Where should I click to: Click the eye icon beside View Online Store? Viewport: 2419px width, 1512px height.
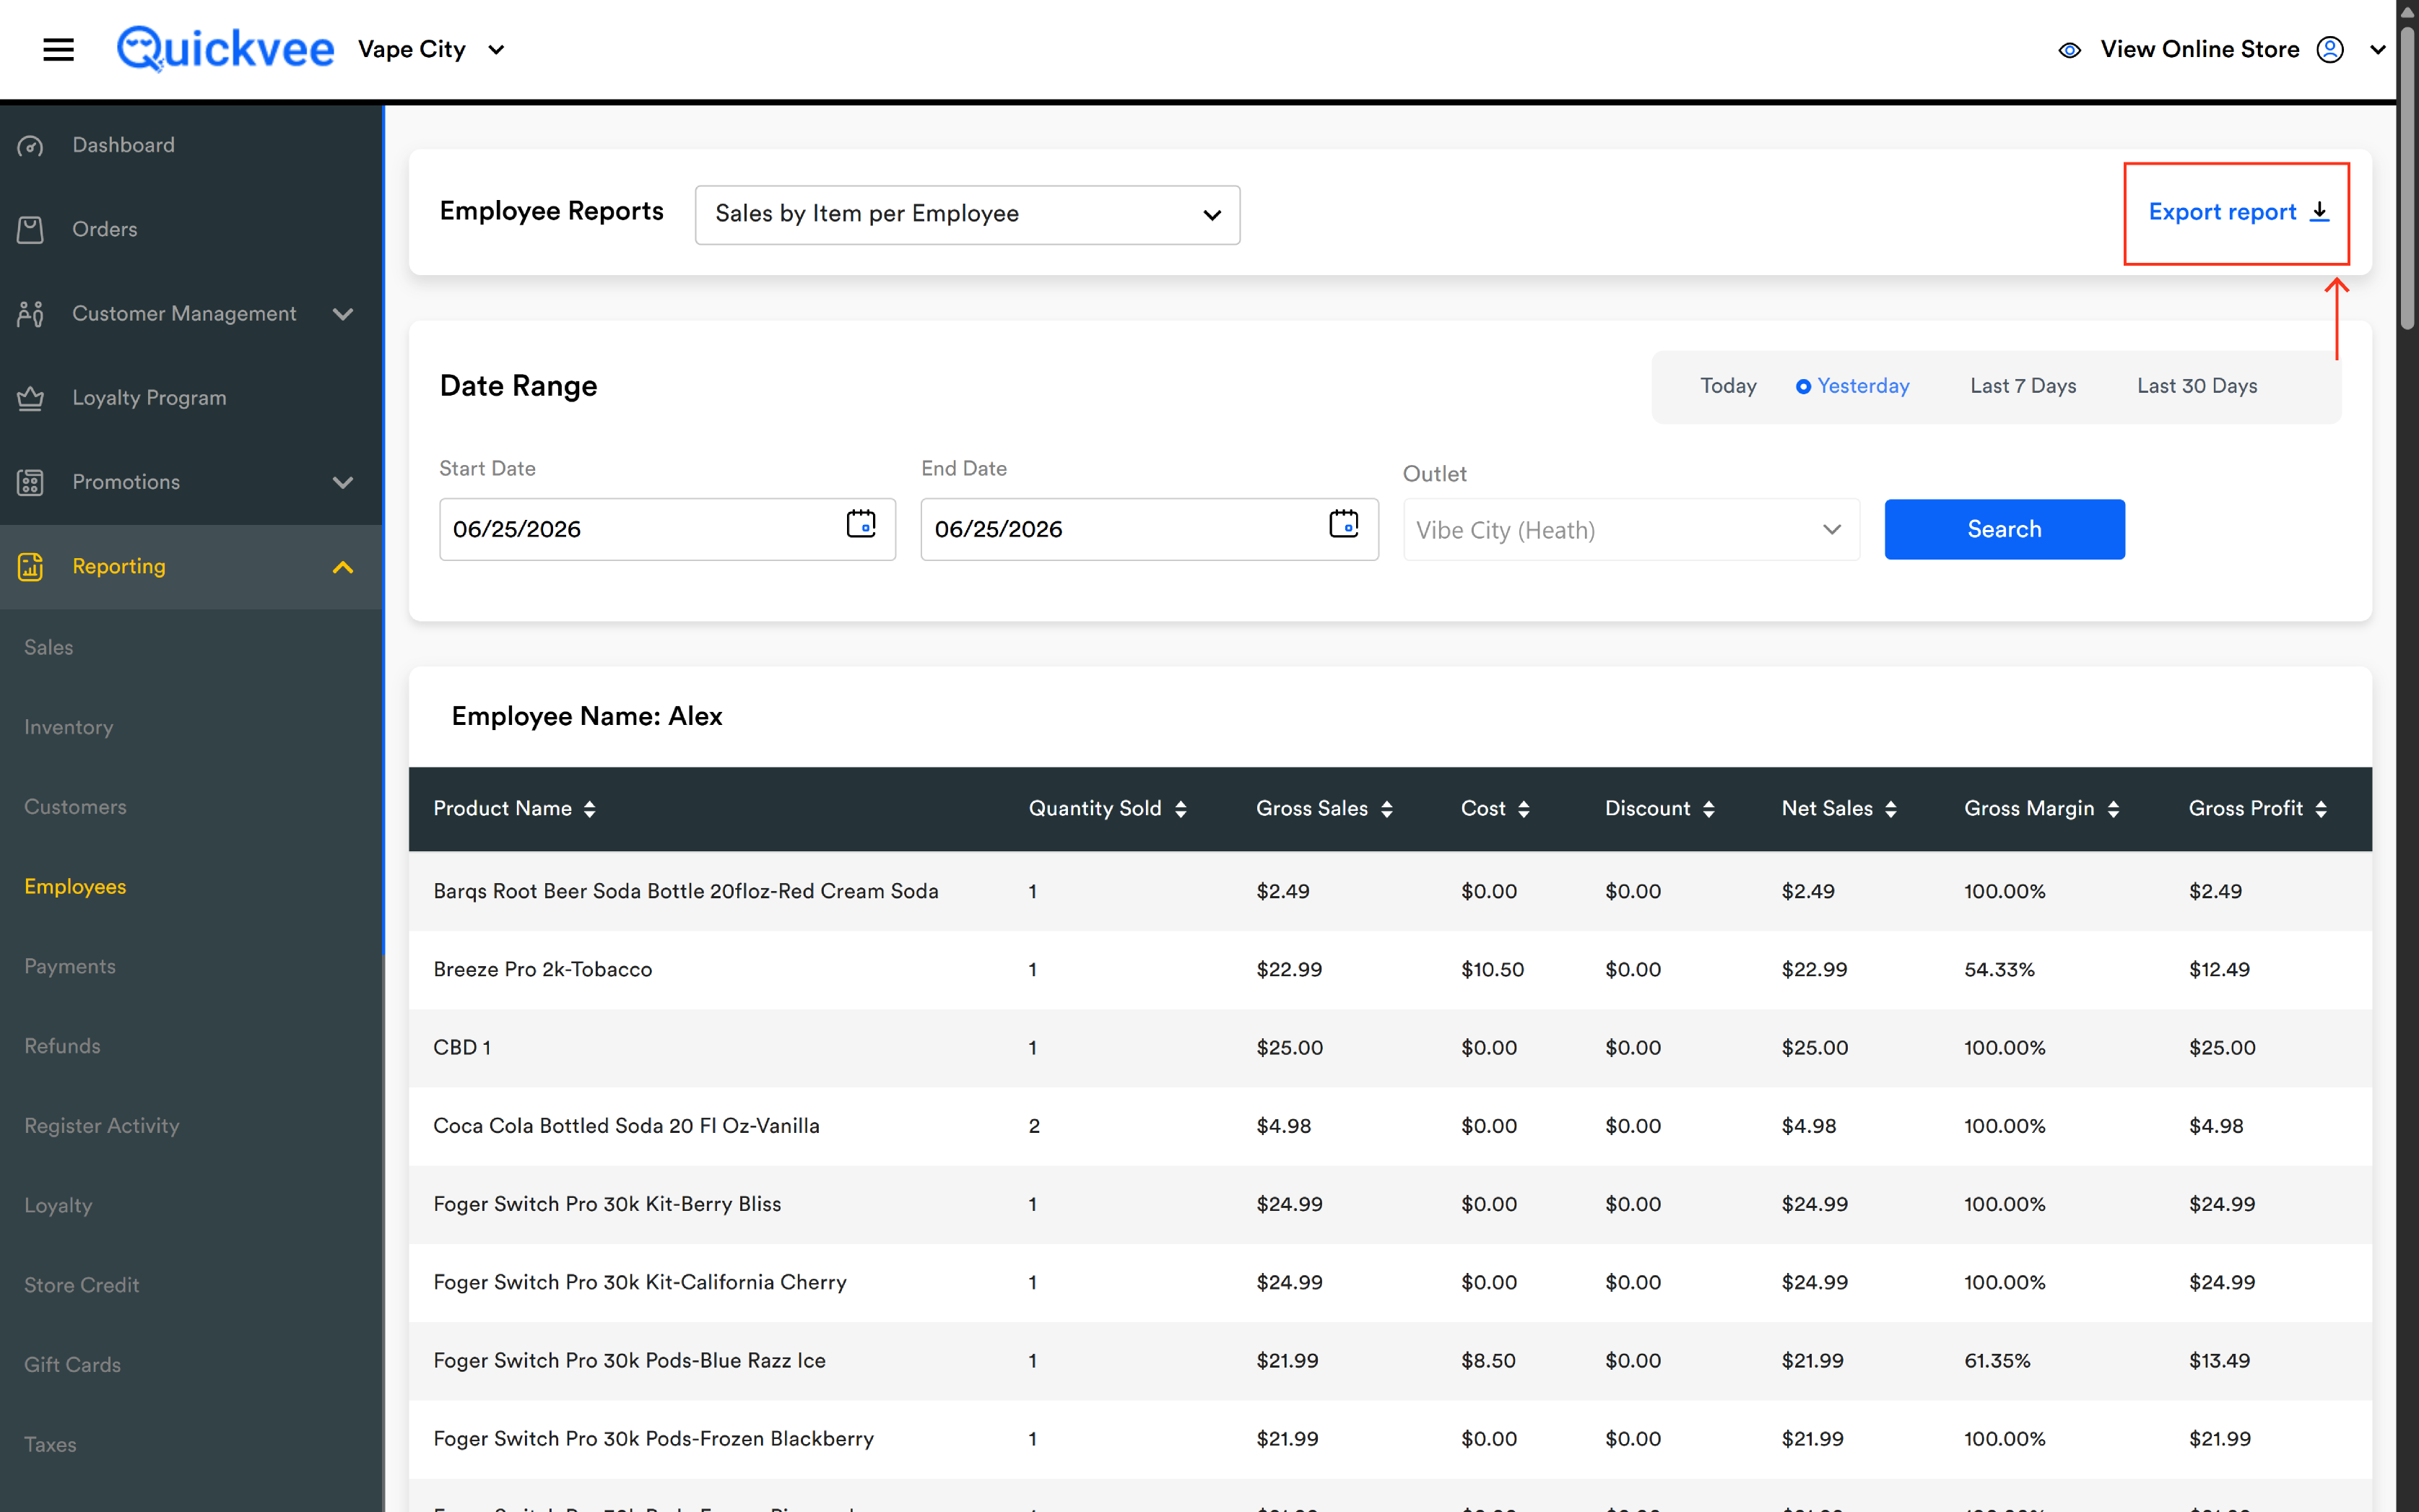pos(2069,50)
